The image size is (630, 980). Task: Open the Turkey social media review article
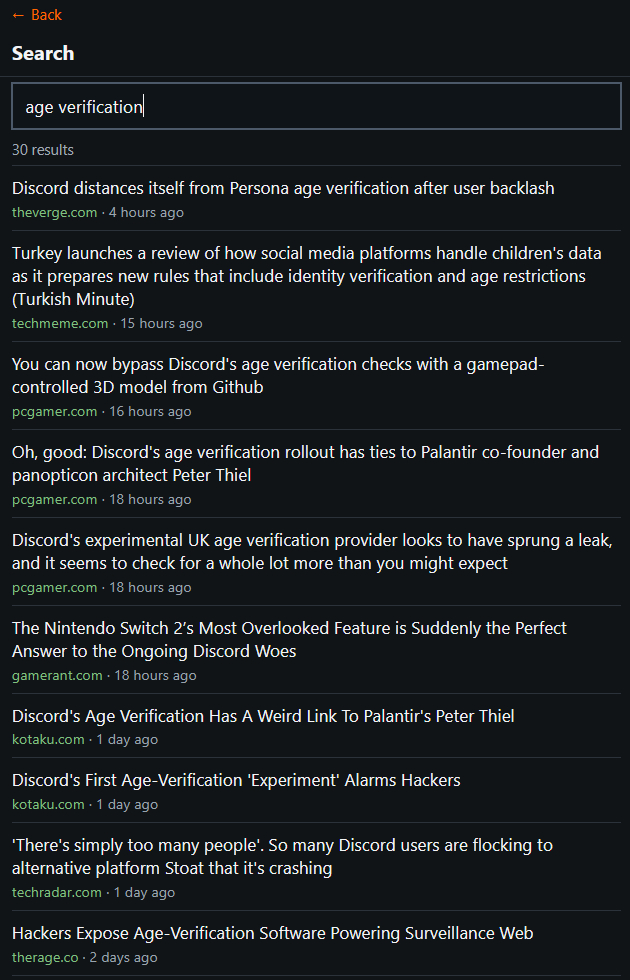tap(298, 276)
